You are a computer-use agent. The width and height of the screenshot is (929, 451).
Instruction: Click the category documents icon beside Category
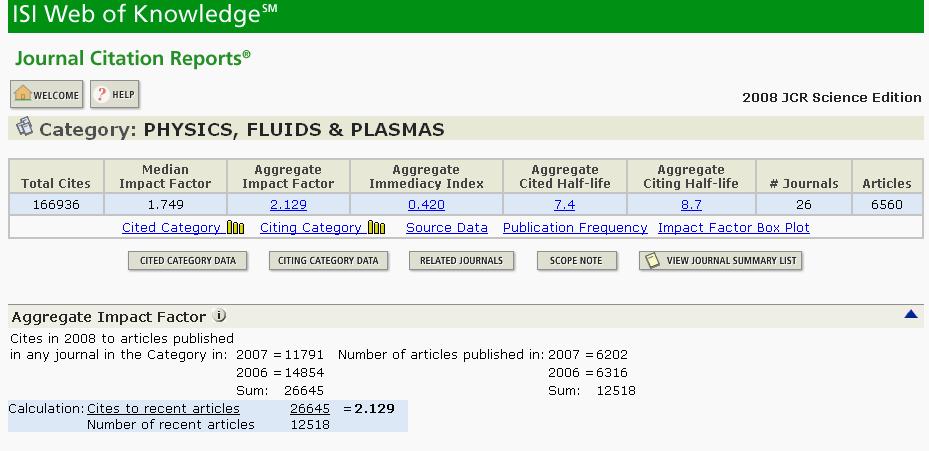pyautogui.click(x=24, y=127)
